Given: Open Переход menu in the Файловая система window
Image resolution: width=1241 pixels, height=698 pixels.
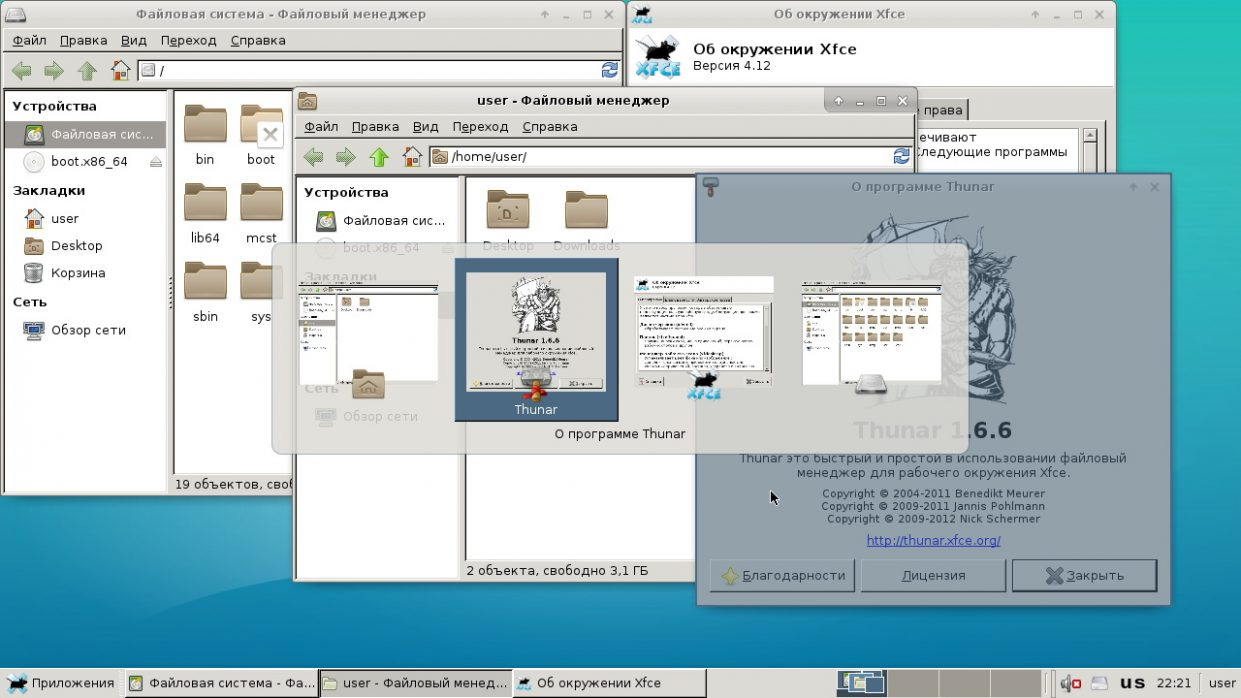Looking at the screenshot, I should [188, 41].
